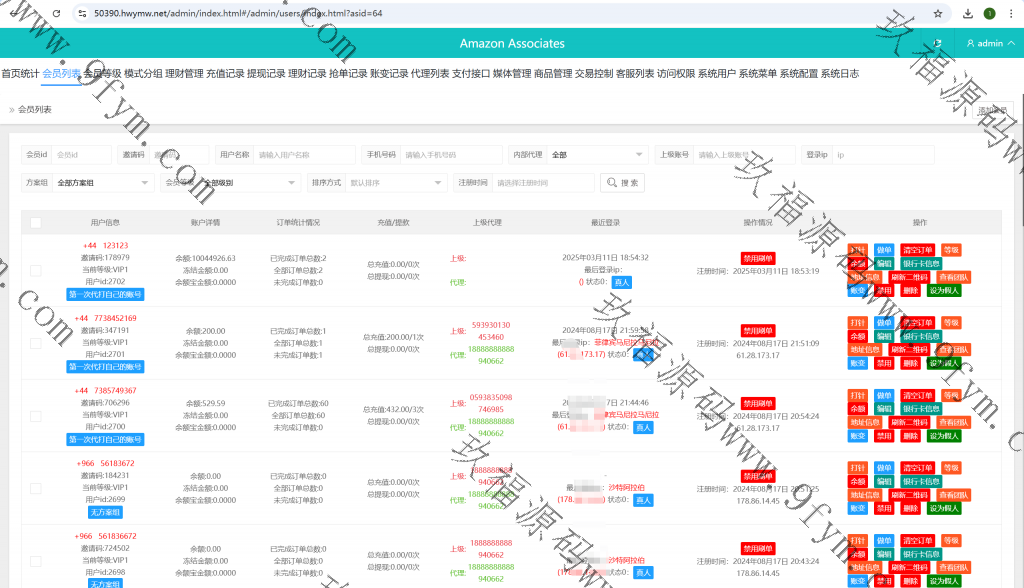1024x588 pixels.
Task: Open the browser three-dot menu
Action: 1011,14
